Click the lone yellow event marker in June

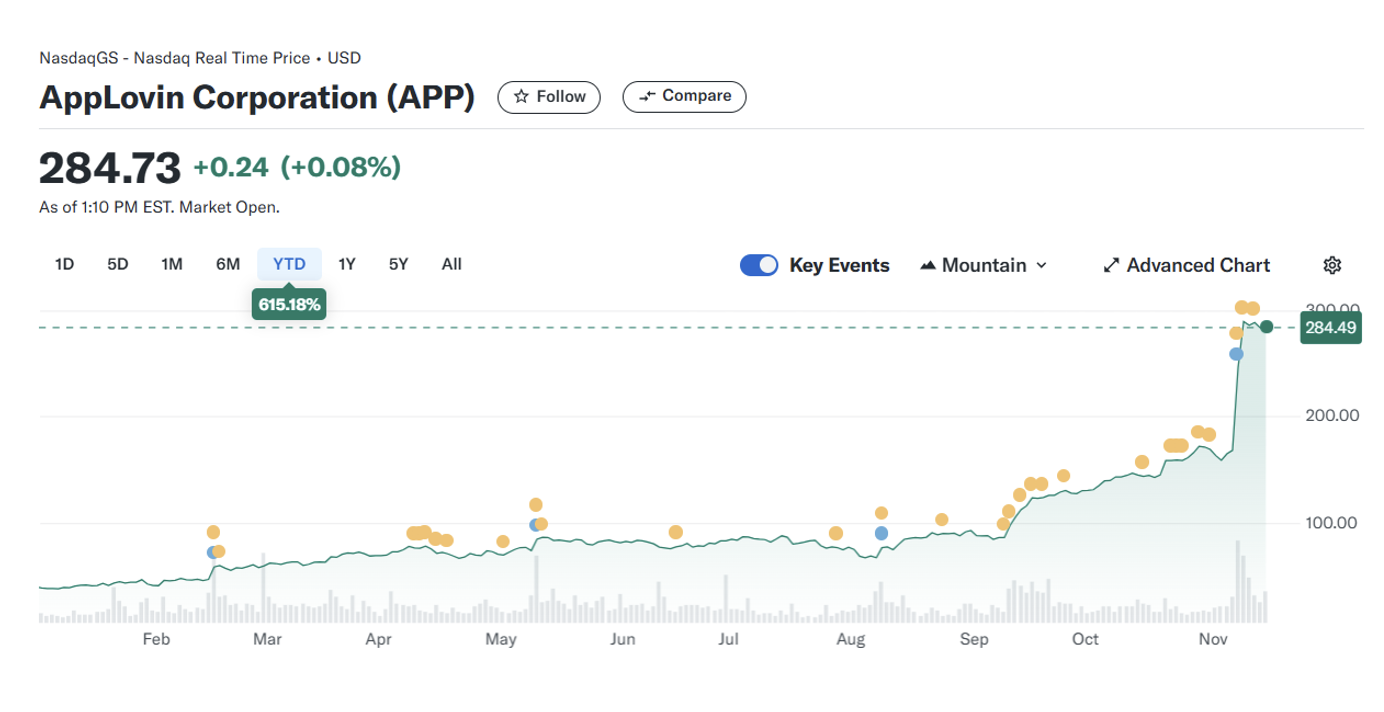pyautogui.click(x=676, y=532)
